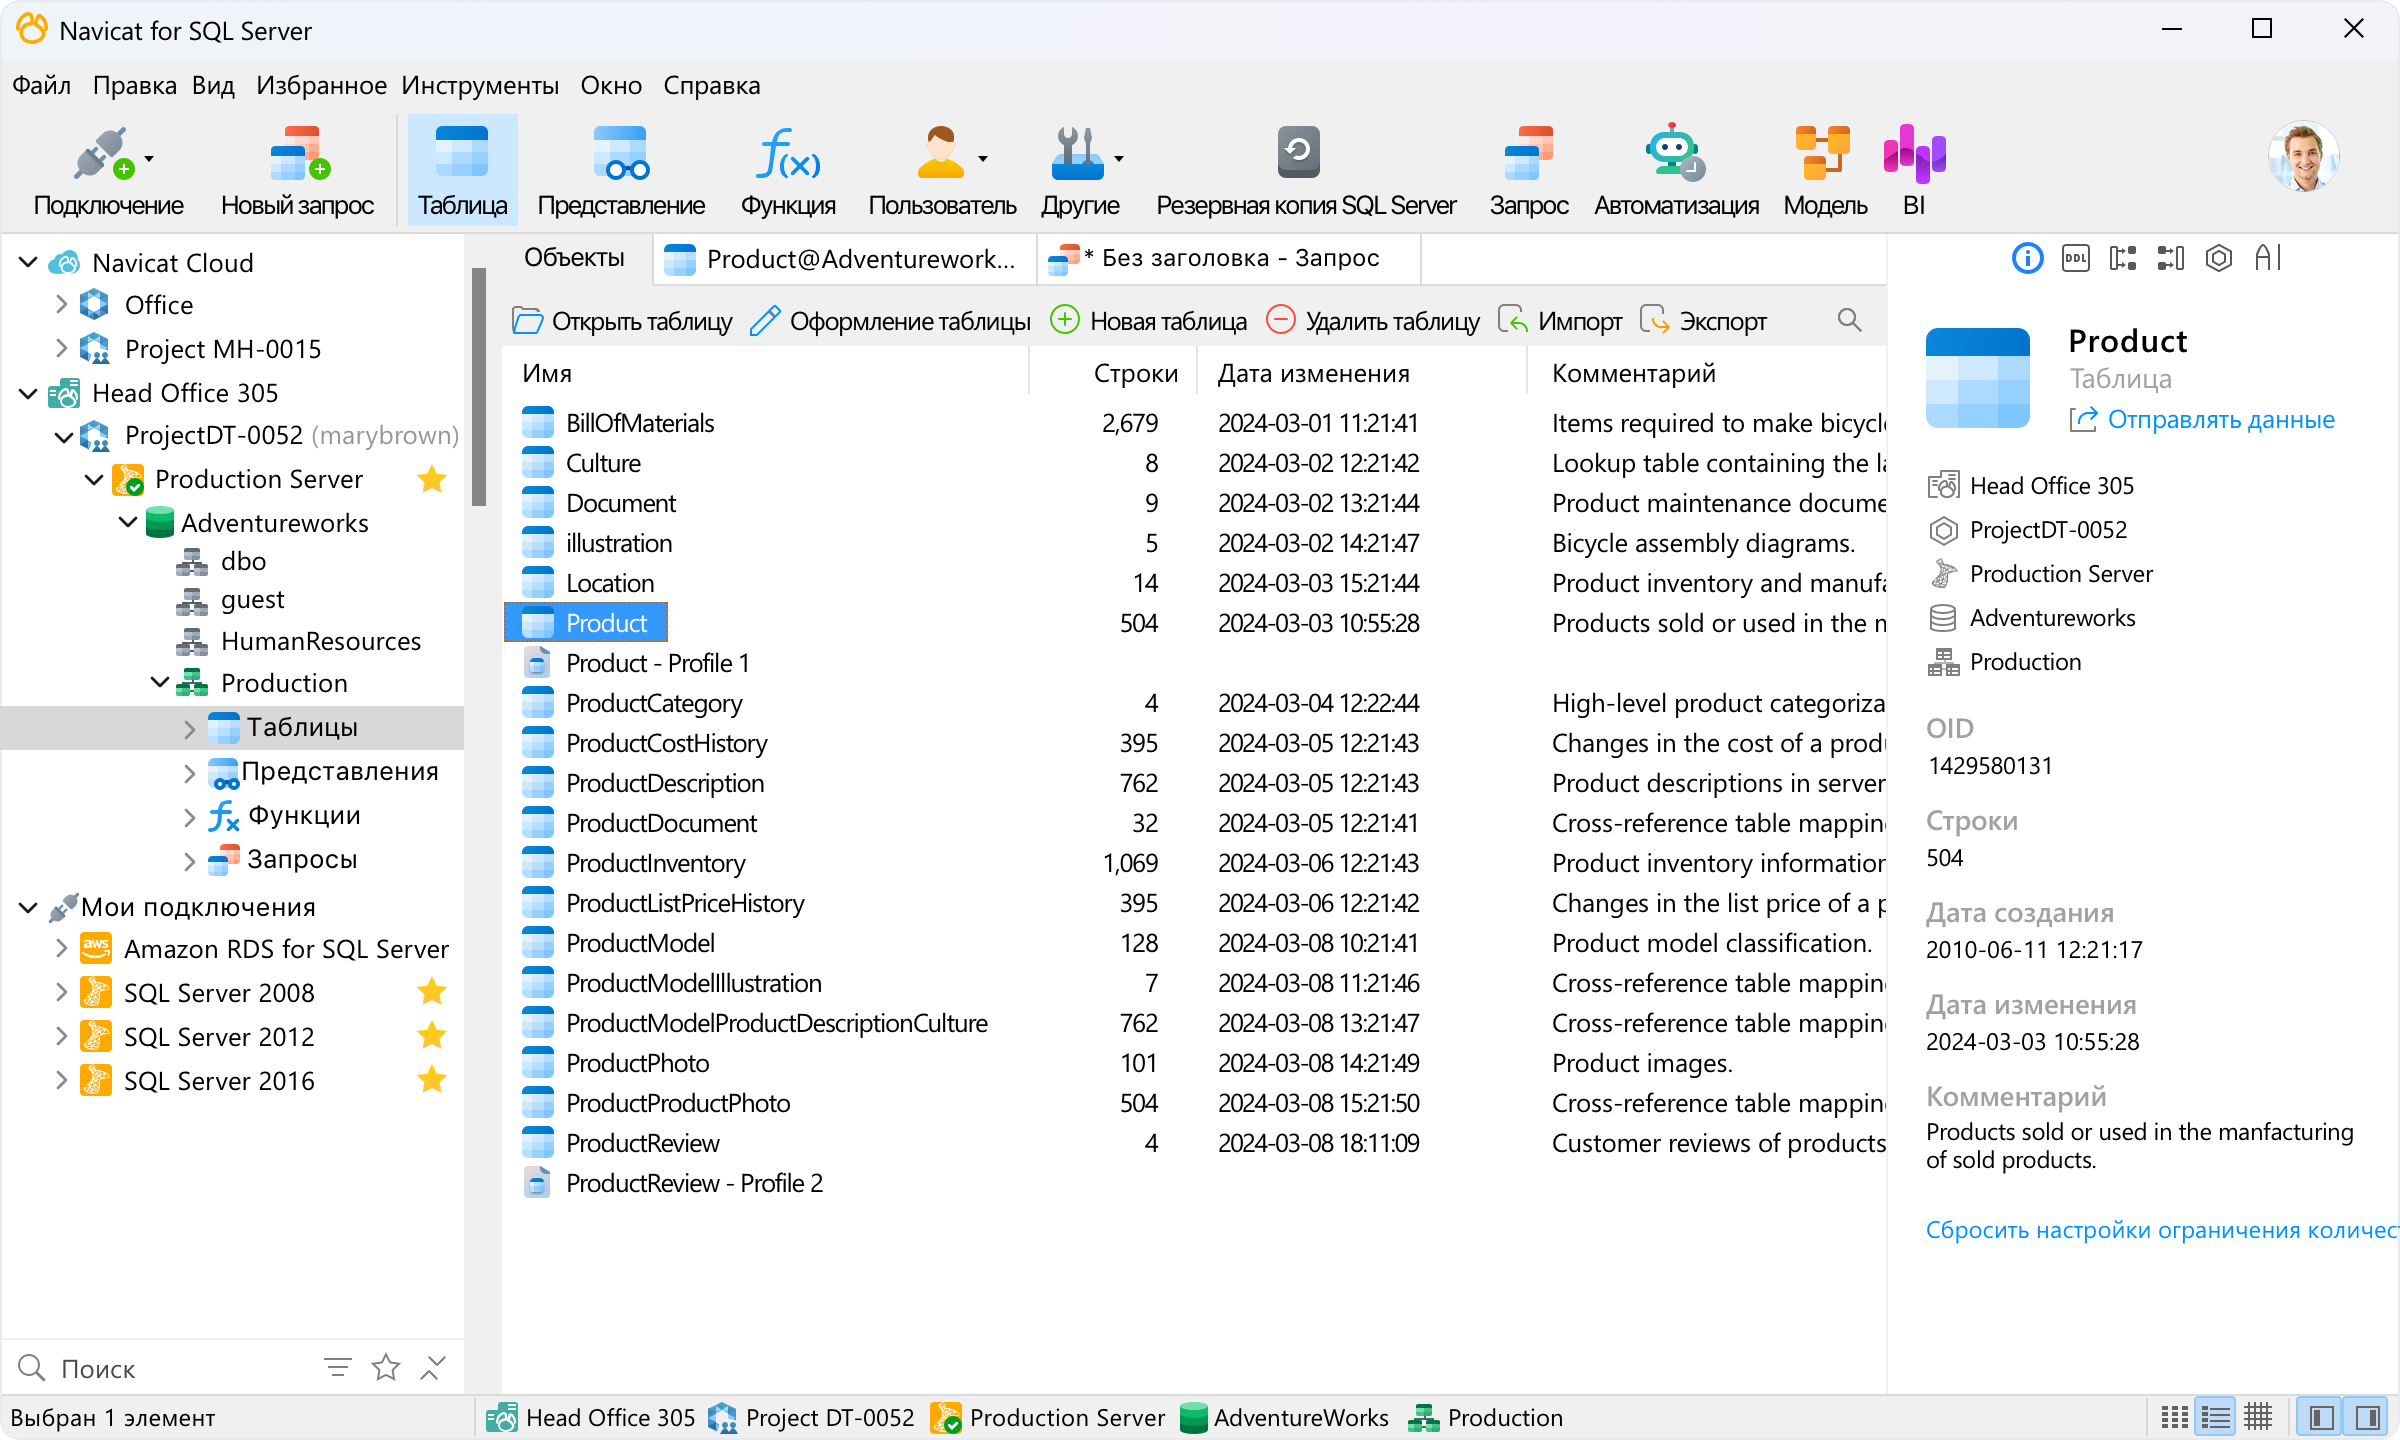The width and height of the screenshot is (2400, 1440).
Task: Click the navigation tree vertical scrollbar
Action: point(479,387)
